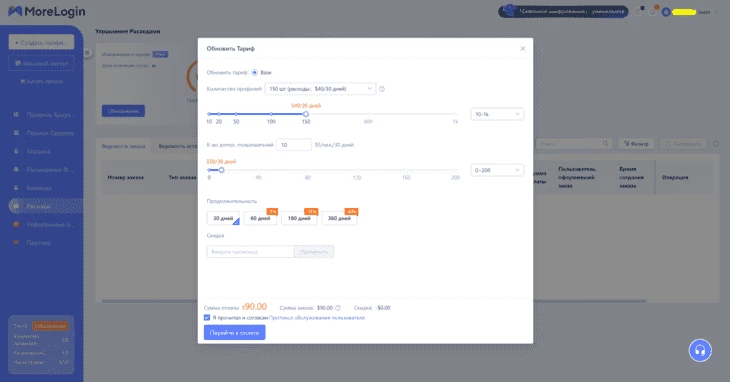730x382 pixels.
Task: Click the notification bell icon in header
Action: pyautogui.click(x=653, y=11)
